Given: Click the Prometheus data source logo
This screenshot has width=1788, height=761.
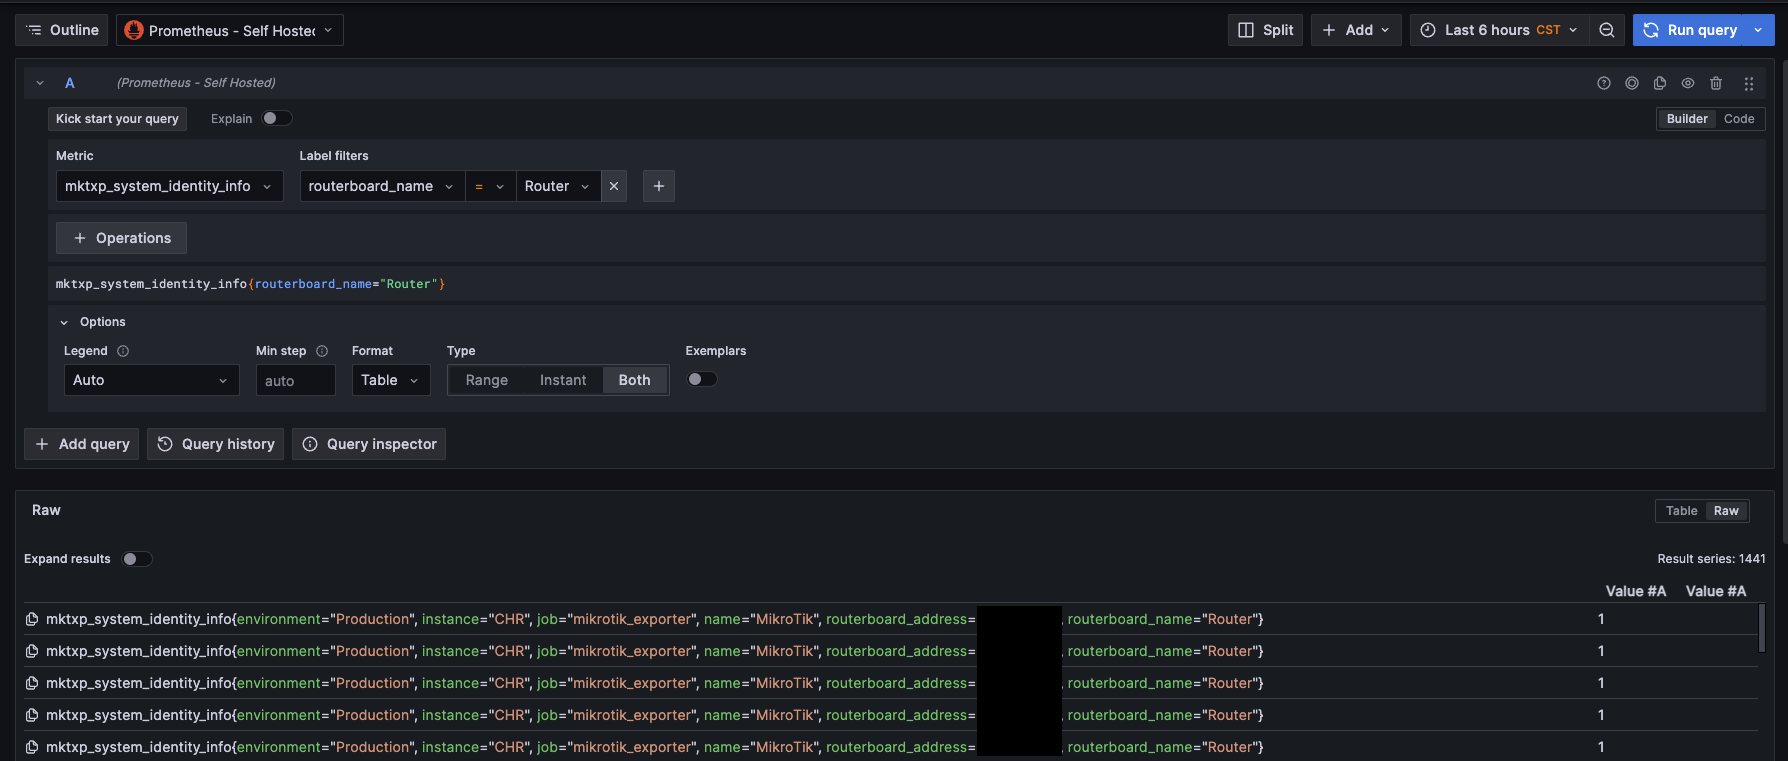Looking at the screenshot, I should tap(134, 30).
